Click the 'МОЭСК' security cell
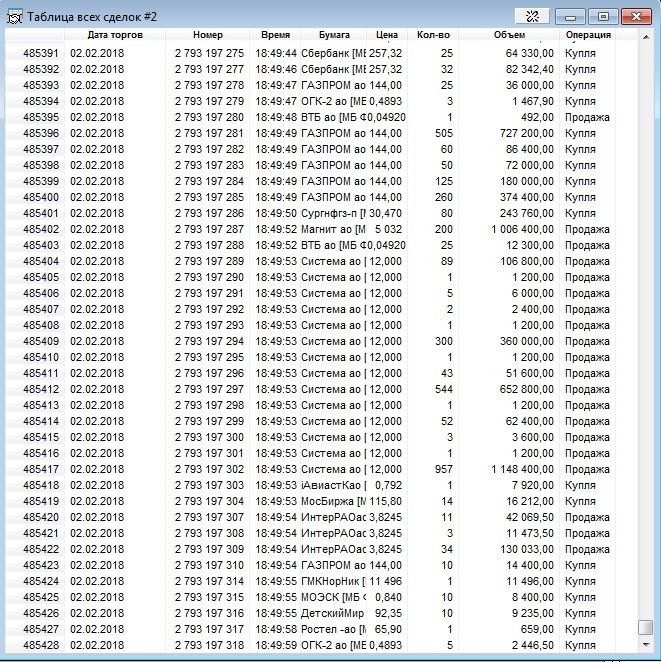 coord(333,598)
